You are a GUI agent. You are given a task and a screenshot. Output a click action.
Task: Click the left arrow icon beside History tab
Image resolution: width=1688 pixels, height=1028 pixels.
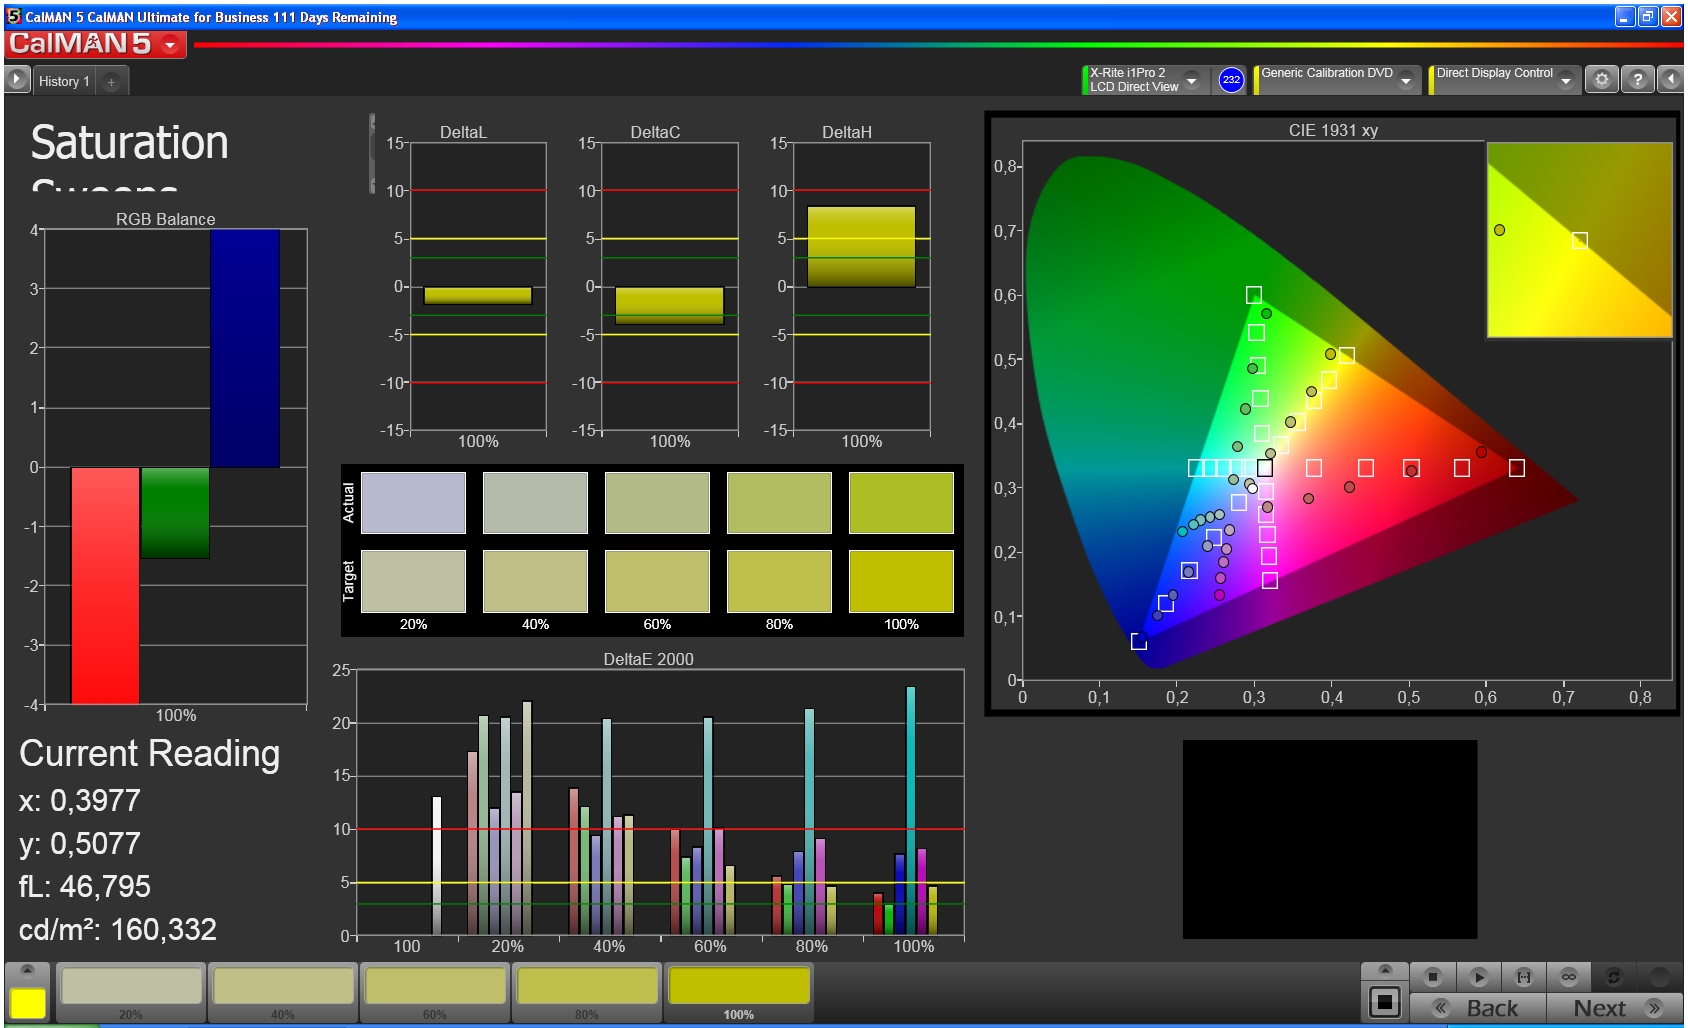pos(17,80)
